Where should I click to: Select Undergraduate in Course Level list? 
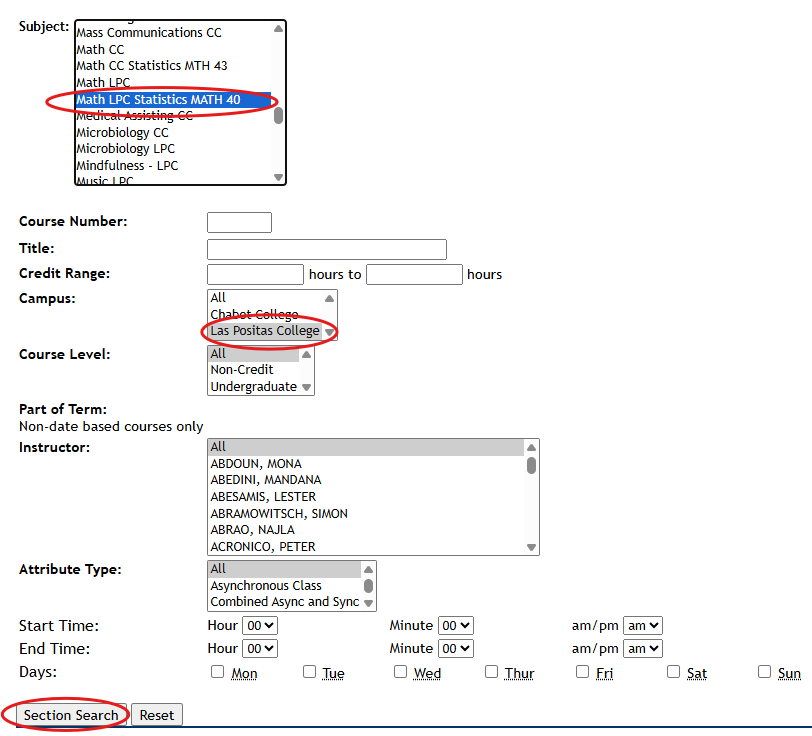(x=253, y=386)
